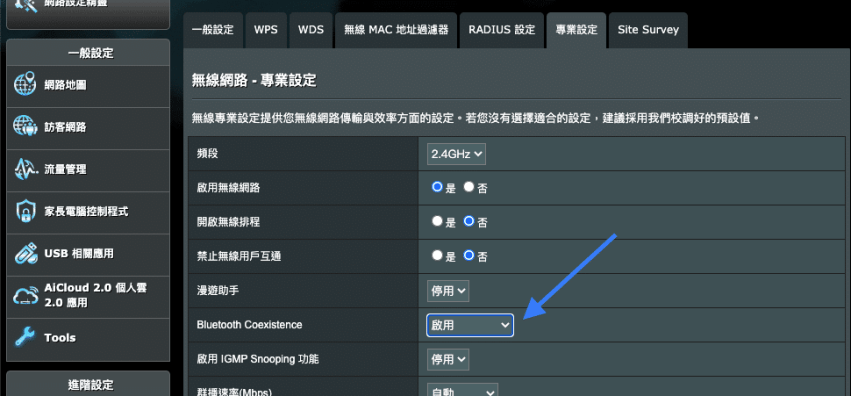The width and height of the screenshot is (851, 396).
Task: Click the setup wizard icon at top of sidebar
Action: point(25,4)
